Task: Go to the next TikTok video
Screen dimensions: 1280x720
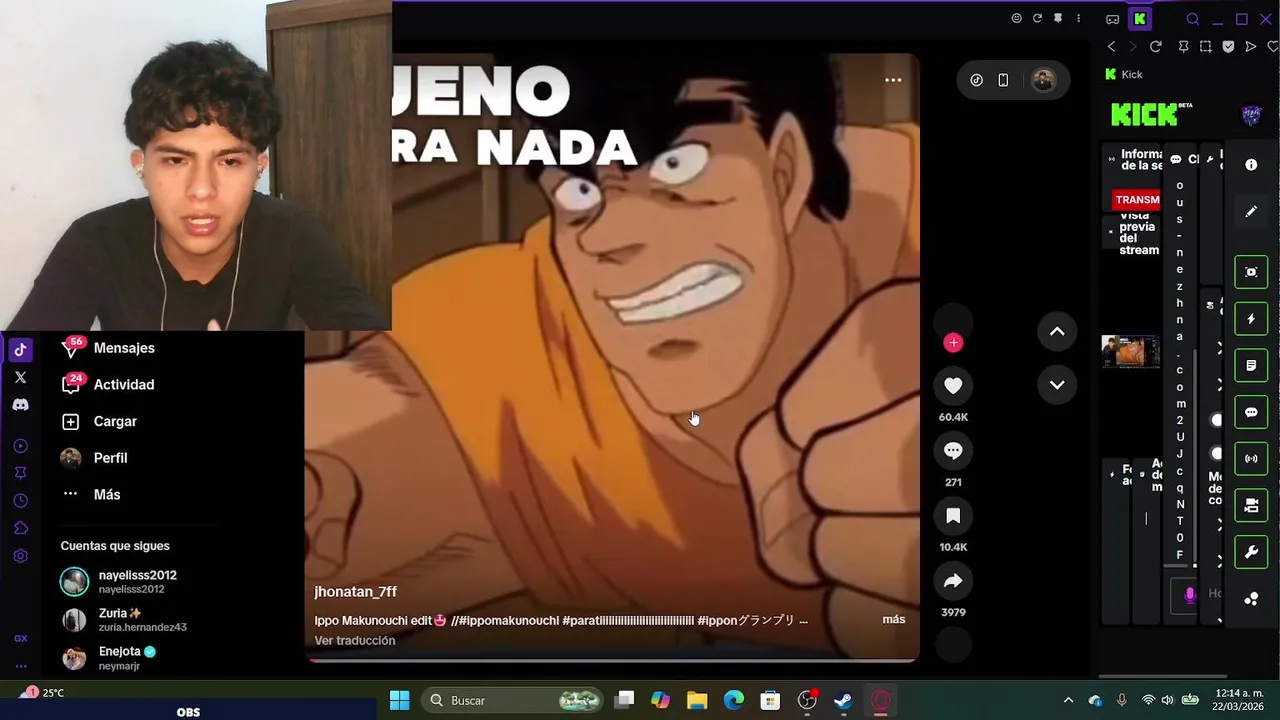Action: [1057, 385]
